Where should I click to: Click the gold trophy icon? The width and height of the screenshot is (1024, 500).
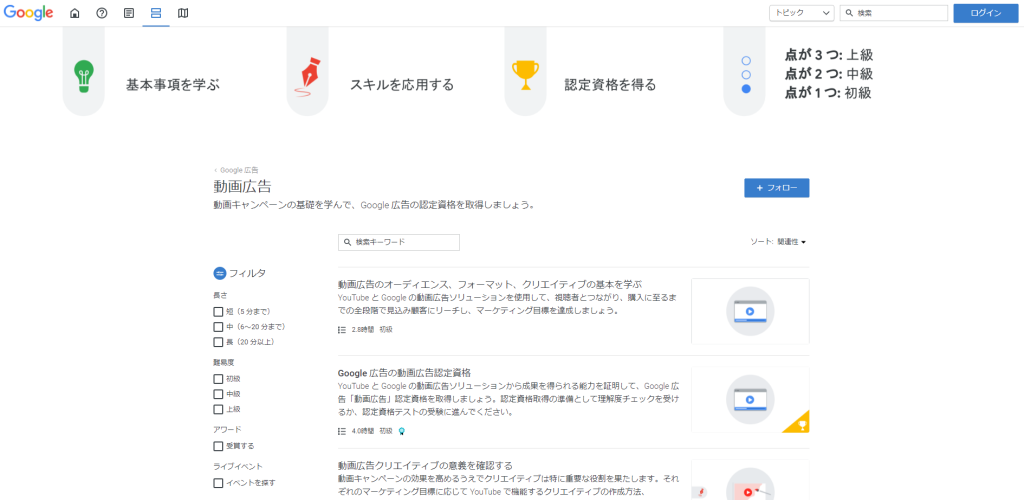[x=526, y=76]
